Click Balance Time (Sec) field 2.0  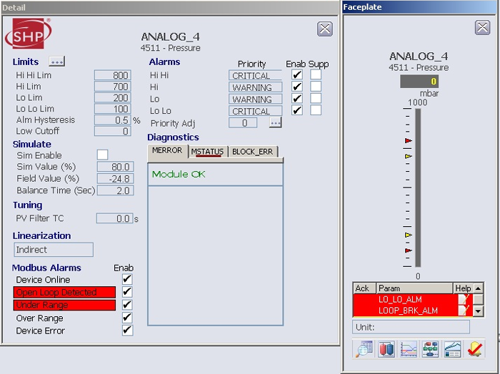(x=115, y=190)
